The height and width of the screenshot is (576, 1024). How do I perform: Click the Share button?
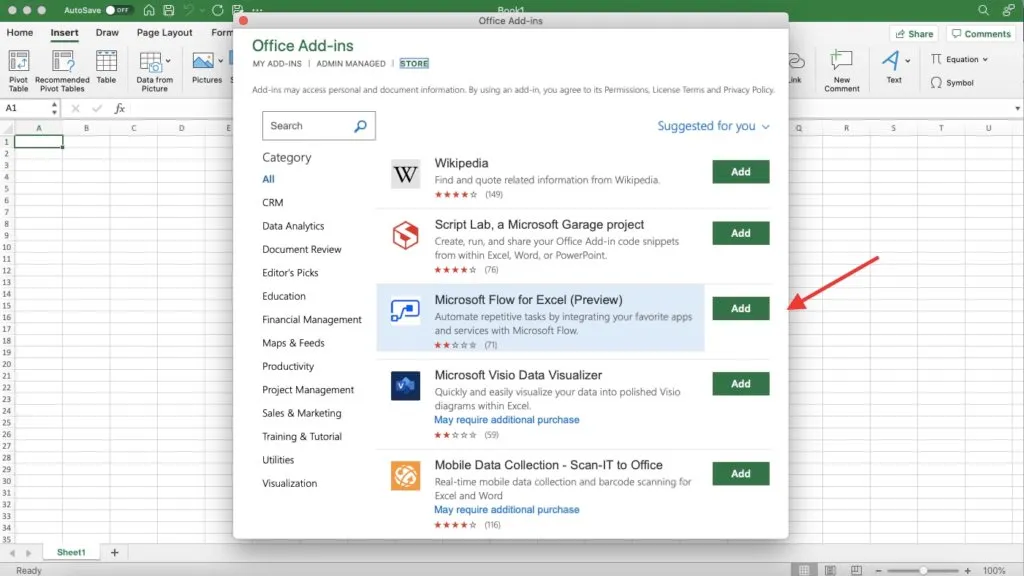pyautogui.click(x=914, y=34)
